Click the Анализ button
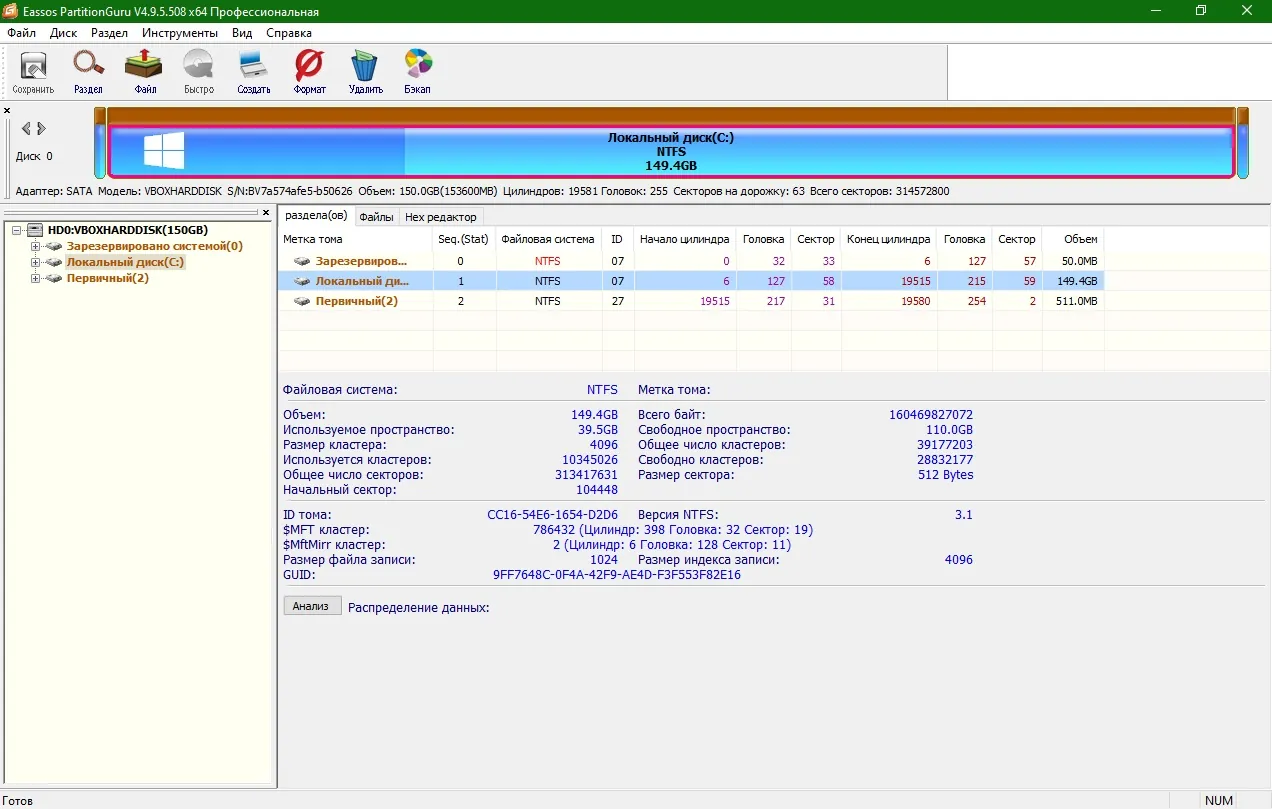This screenshot has width=1272, height=809. coord(312,606)
